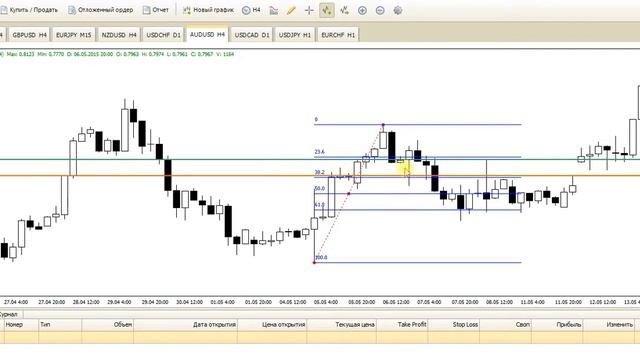
Task: Click the 05.05 4:00 time axis label
Action: [x=326, y=302]
